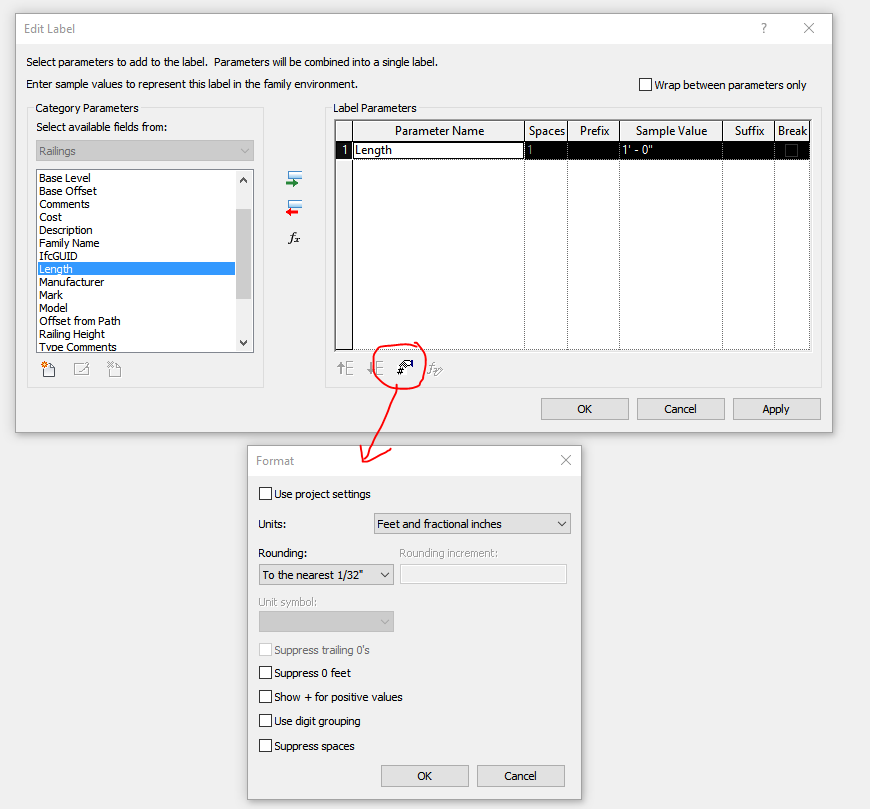Click OK in the Format dialog
Viewport: 870px width, 809px height.
[x=425, y=776]
